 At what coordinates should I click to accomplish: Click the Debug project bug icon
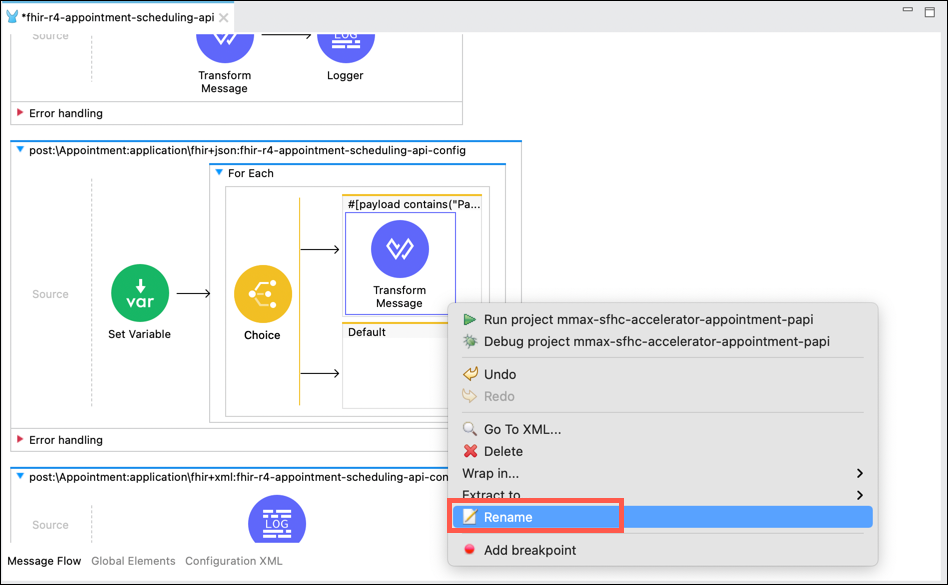[470, 341]
